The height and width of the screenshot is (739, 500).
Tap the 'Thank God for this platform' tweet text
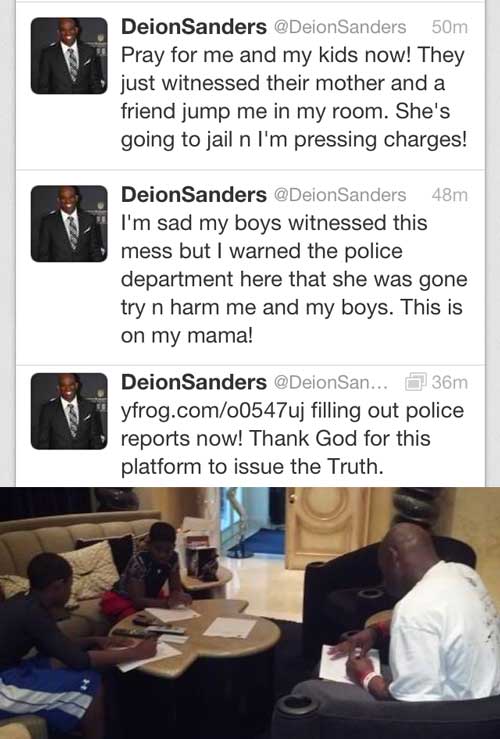(x=276, y=453)
